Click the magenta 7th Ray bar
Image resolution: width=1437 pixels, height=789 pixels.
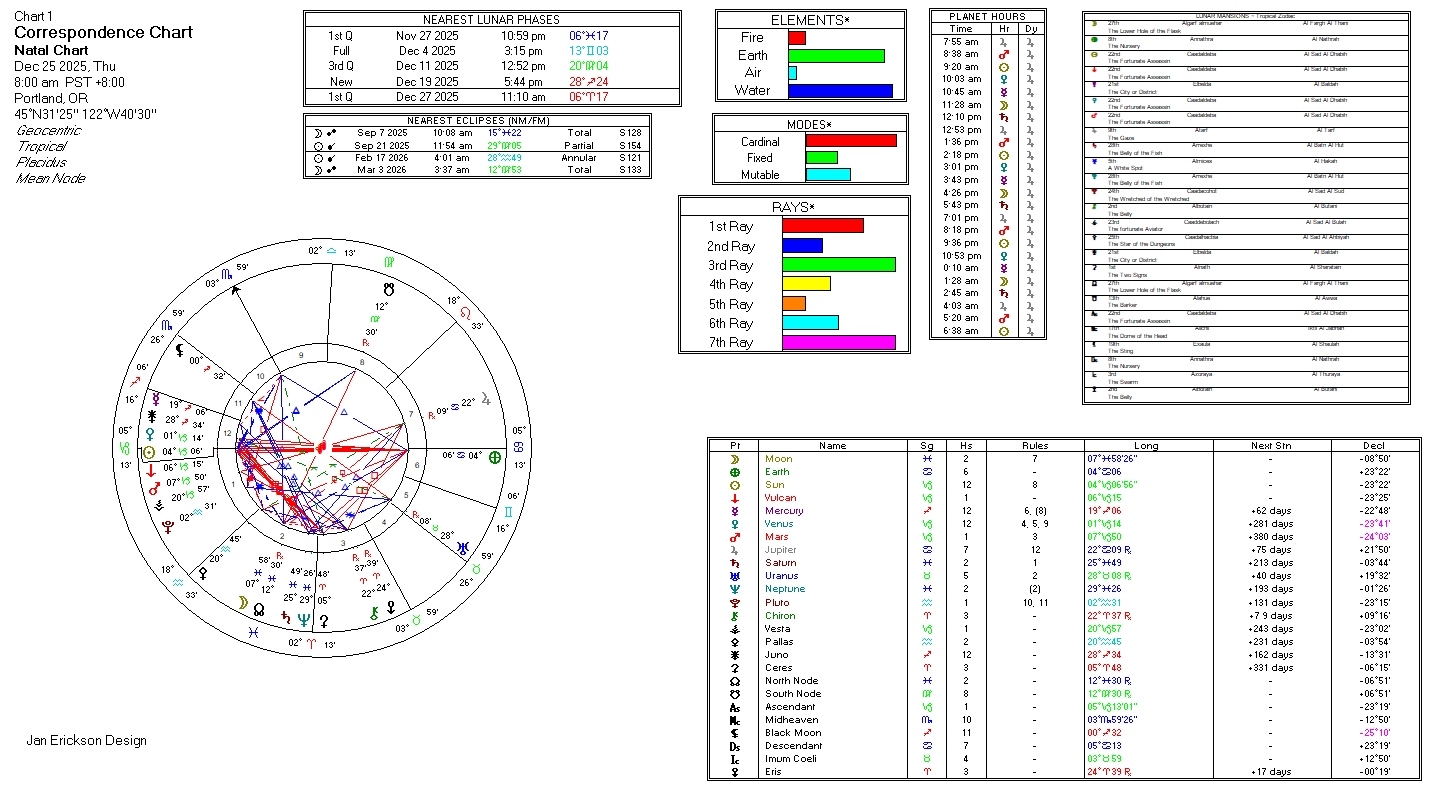coord(838,343)
